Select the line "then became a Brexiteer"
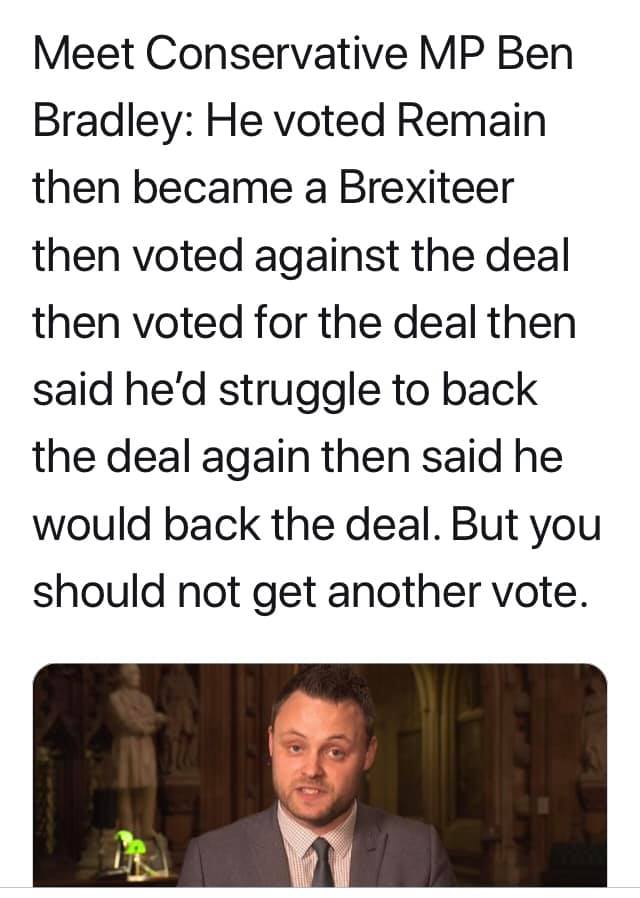This screenshot has height=898, width=640. [x=272, y=188]
